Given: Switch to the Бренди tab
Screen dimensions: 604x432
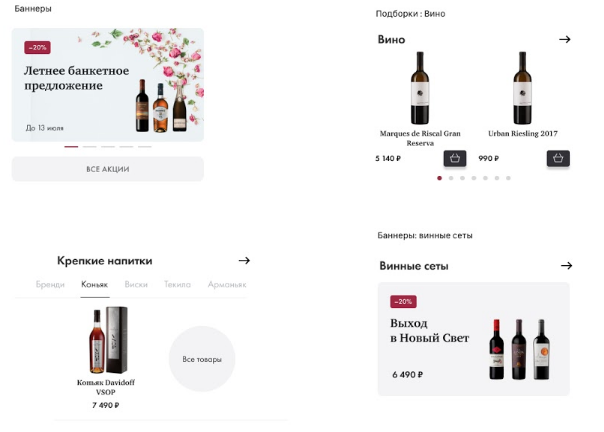Looking at the screenshot, I should (x=50, y=285).
